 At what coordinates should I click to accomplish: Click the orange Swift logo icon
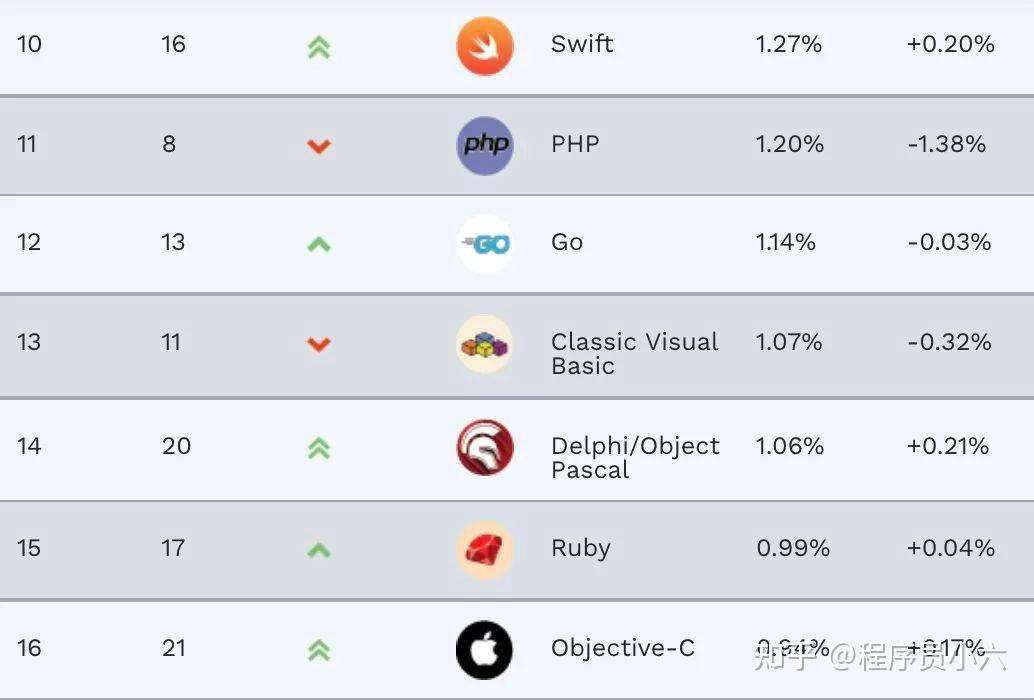(485, 46)
